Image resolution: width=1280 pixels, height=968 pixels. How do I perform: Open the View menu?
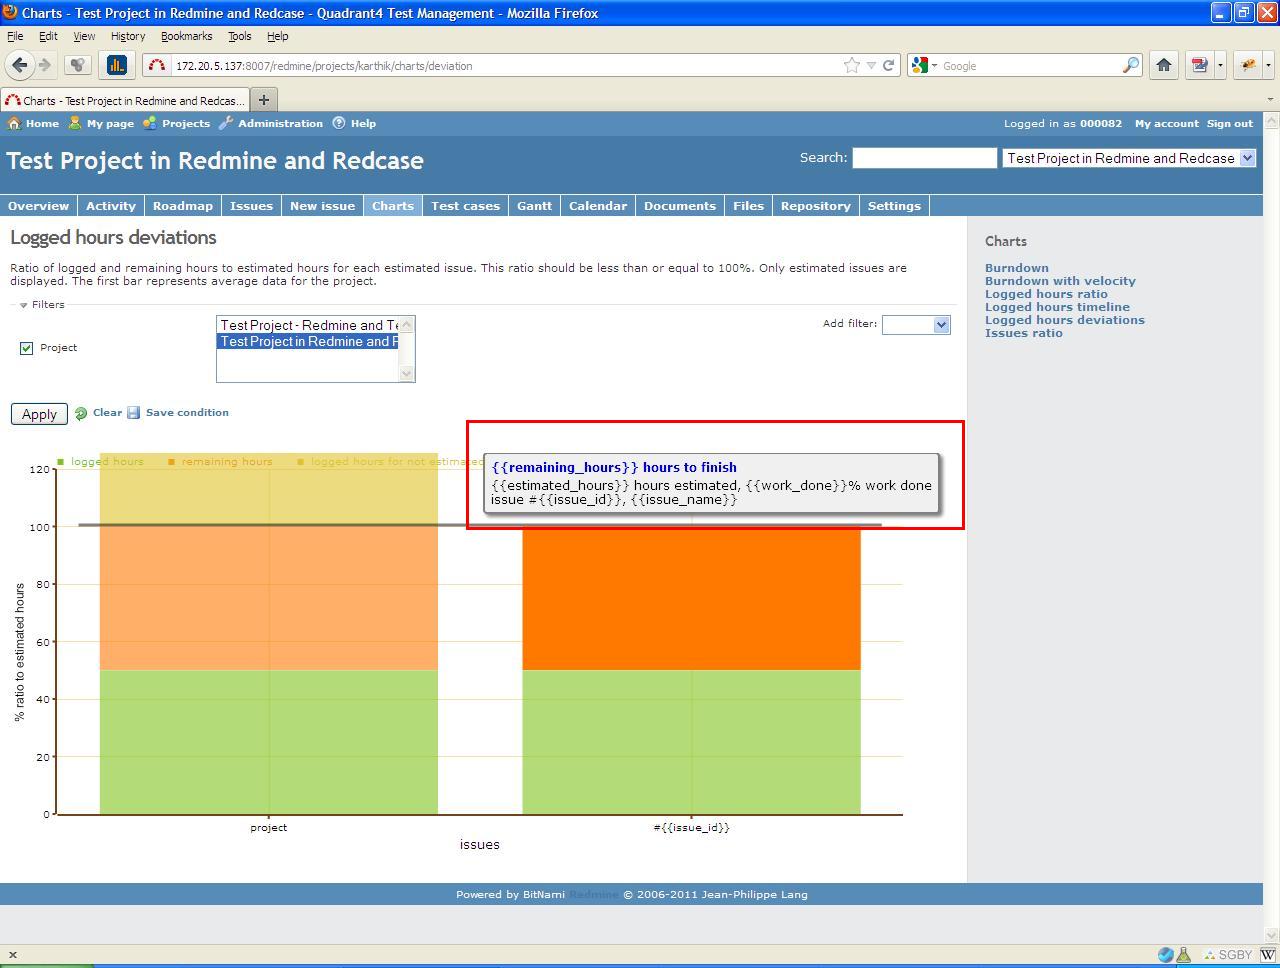coord(84,36)
